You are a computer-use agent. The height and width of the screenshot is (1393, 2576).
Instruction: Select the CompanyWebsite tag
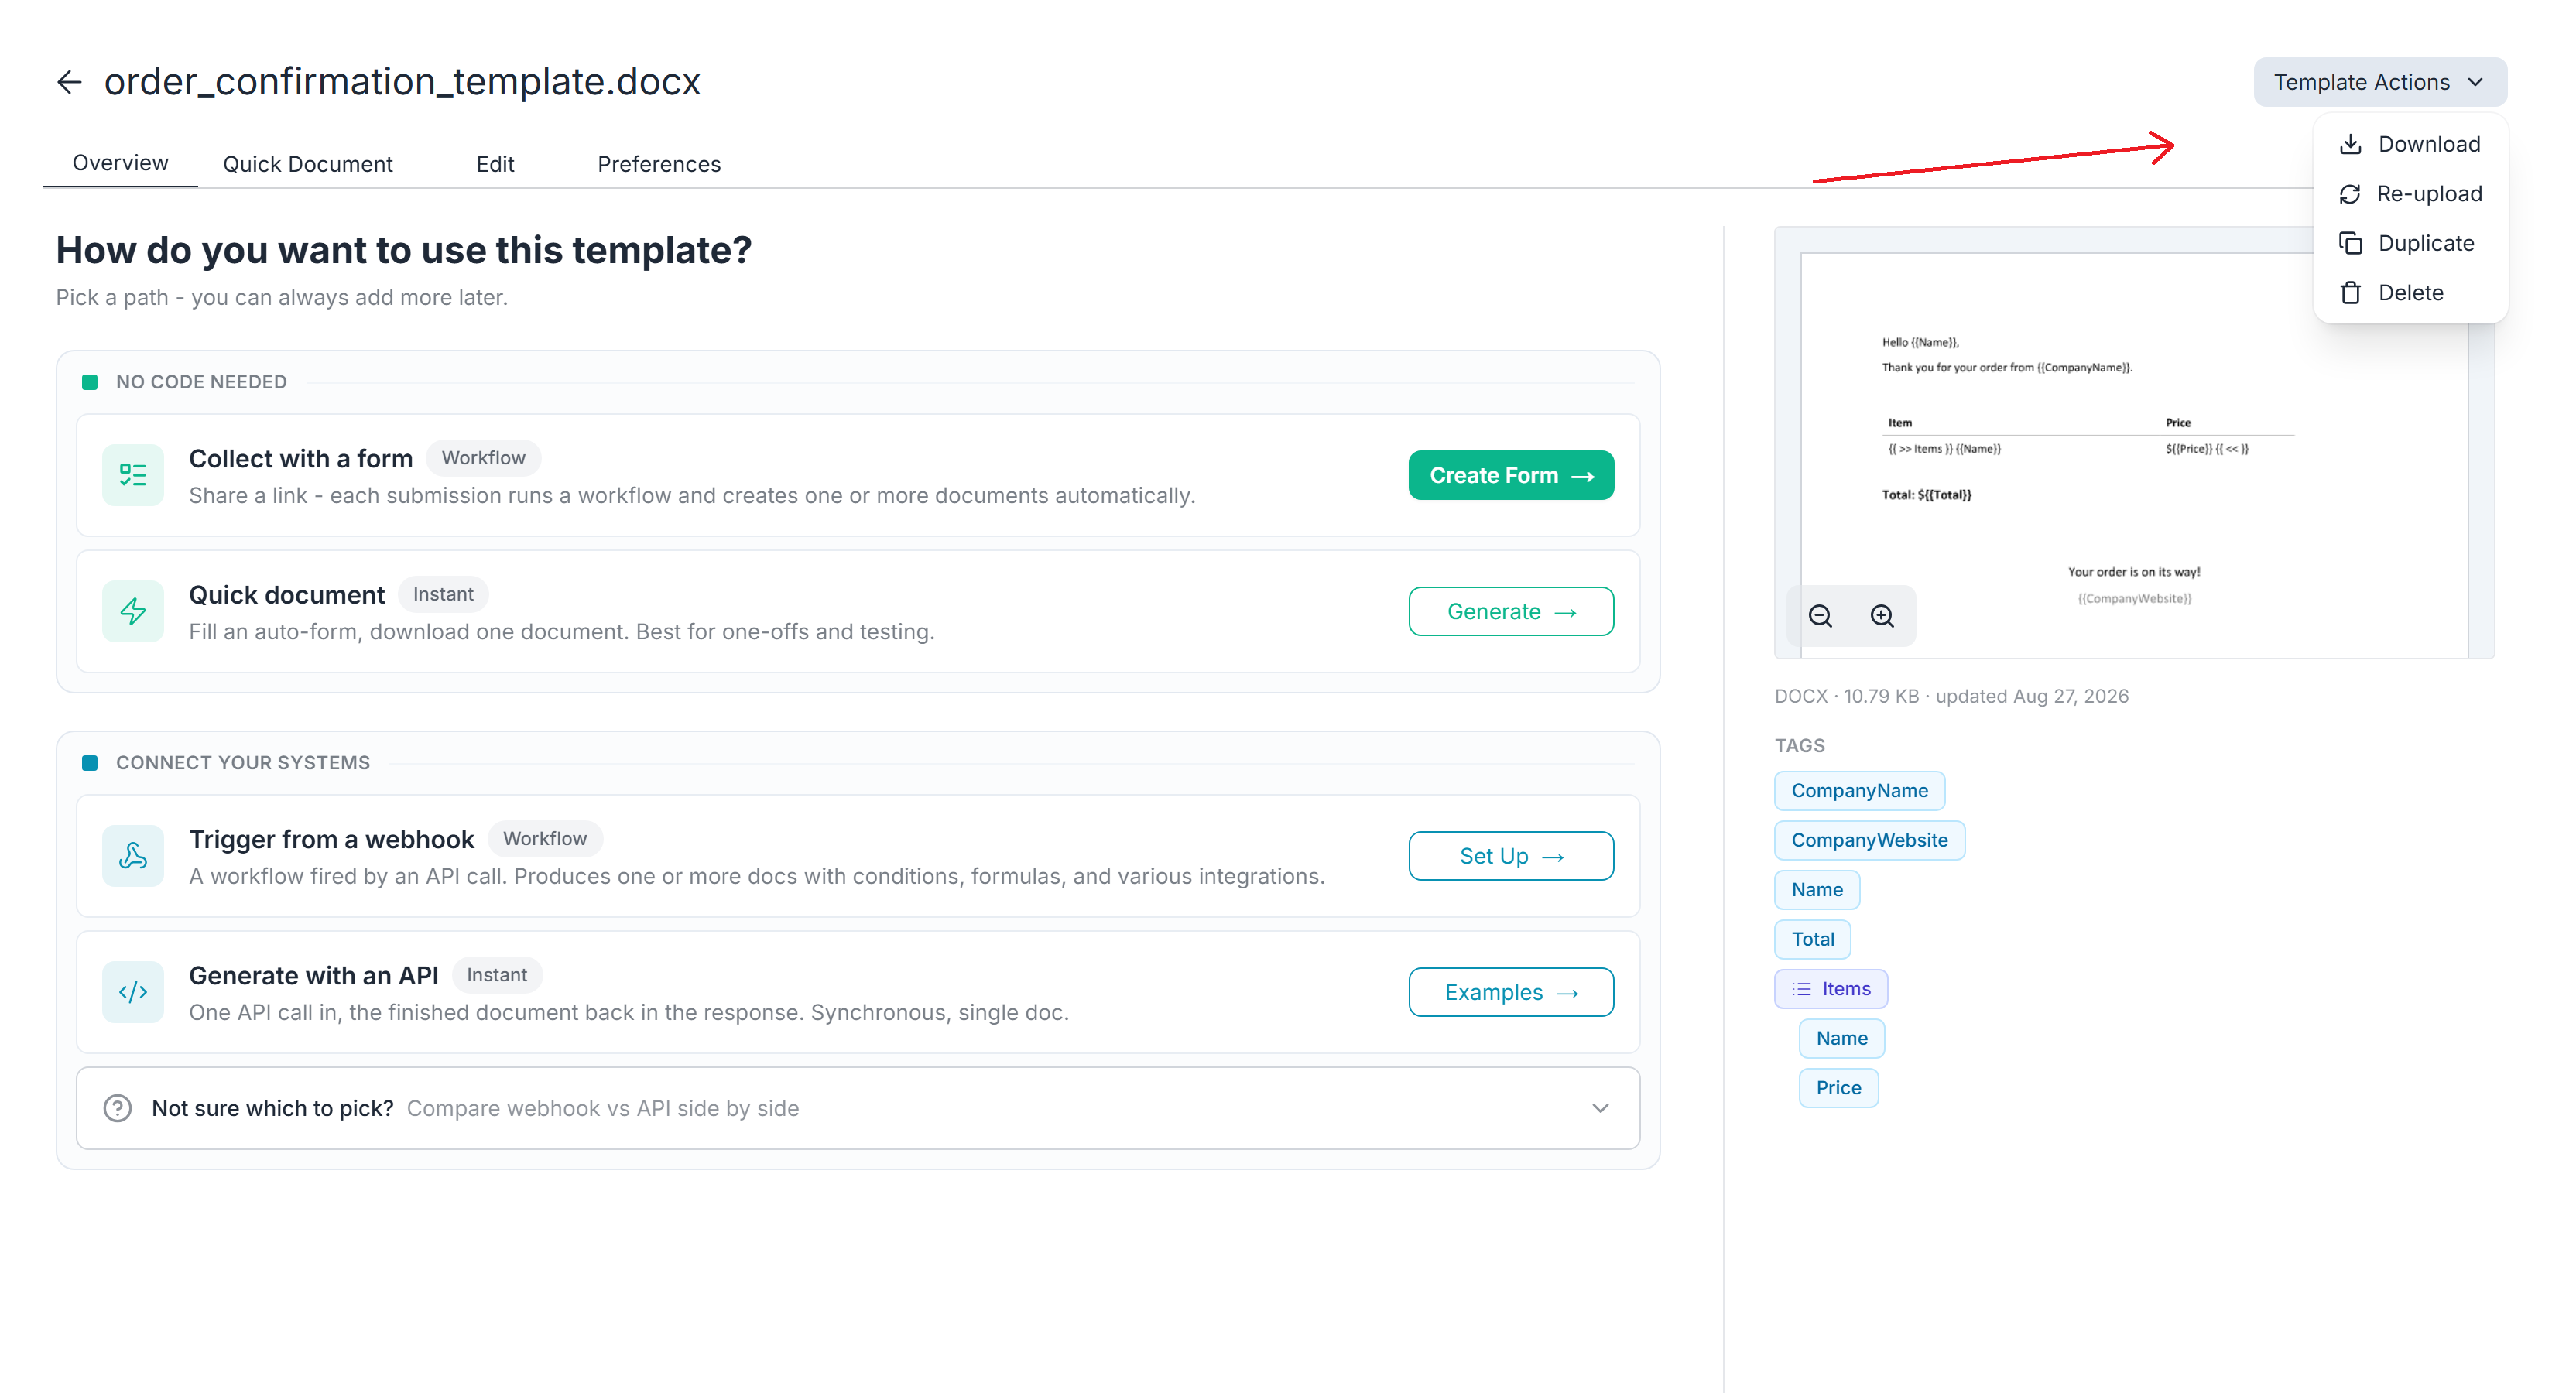point(1869,840)
